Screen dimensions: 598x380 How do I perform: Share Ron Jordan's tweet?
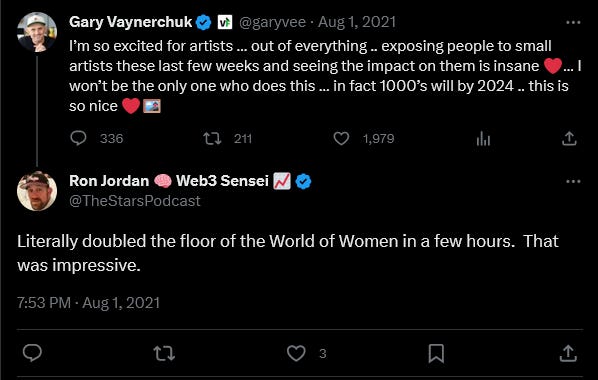[568, 353]
